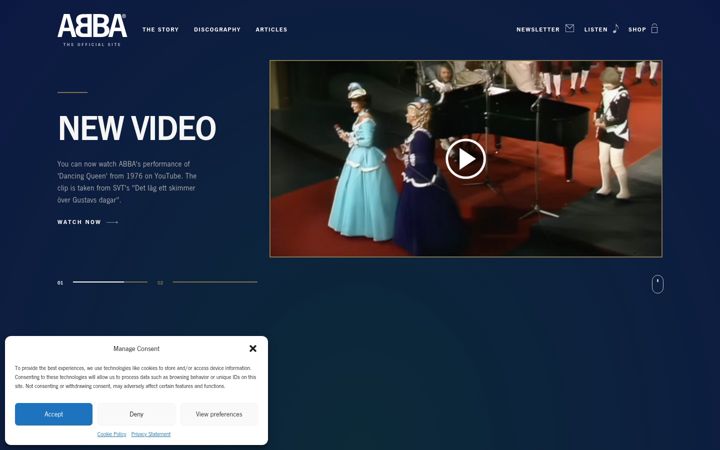Click the slide number 02 label
720x450 pixels.
[x=160, y=283]
